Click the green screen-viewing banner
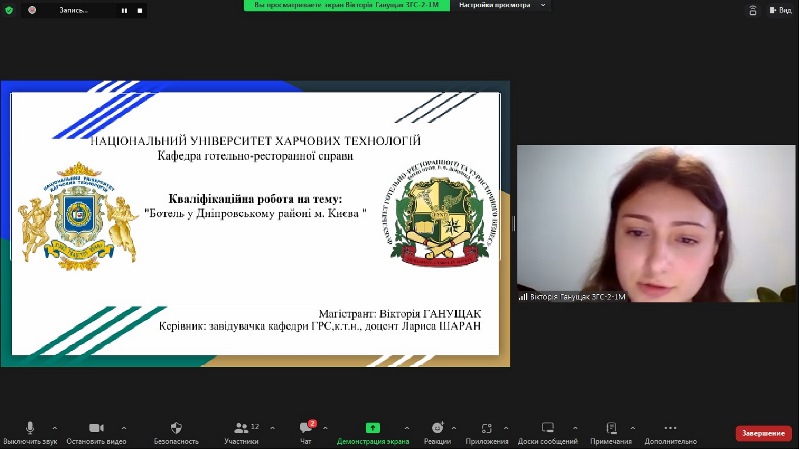800x450 pixels. 346,5
